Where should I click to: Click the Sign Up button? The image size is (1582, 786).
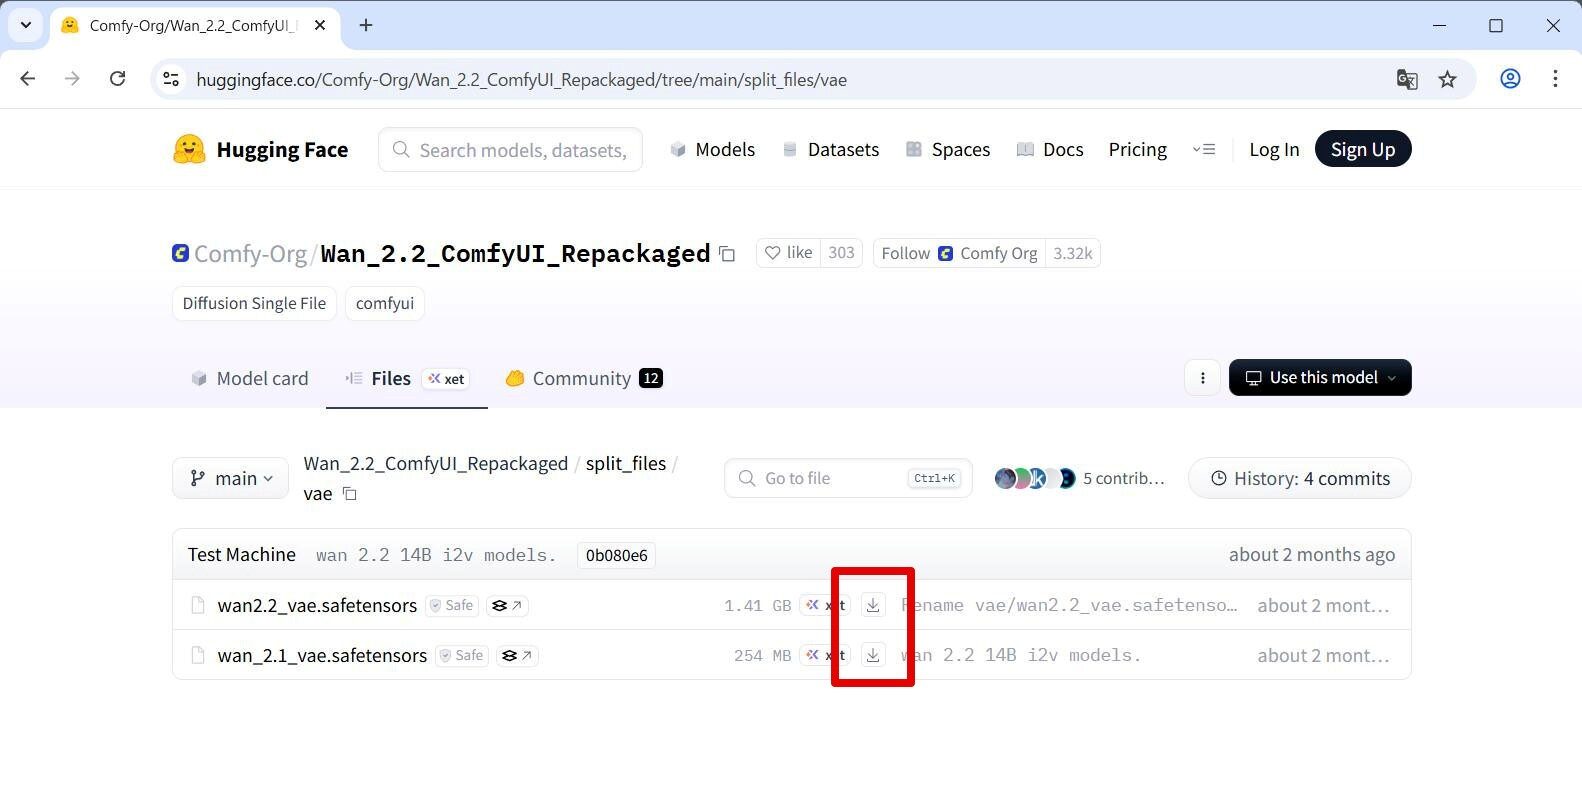1363,149
